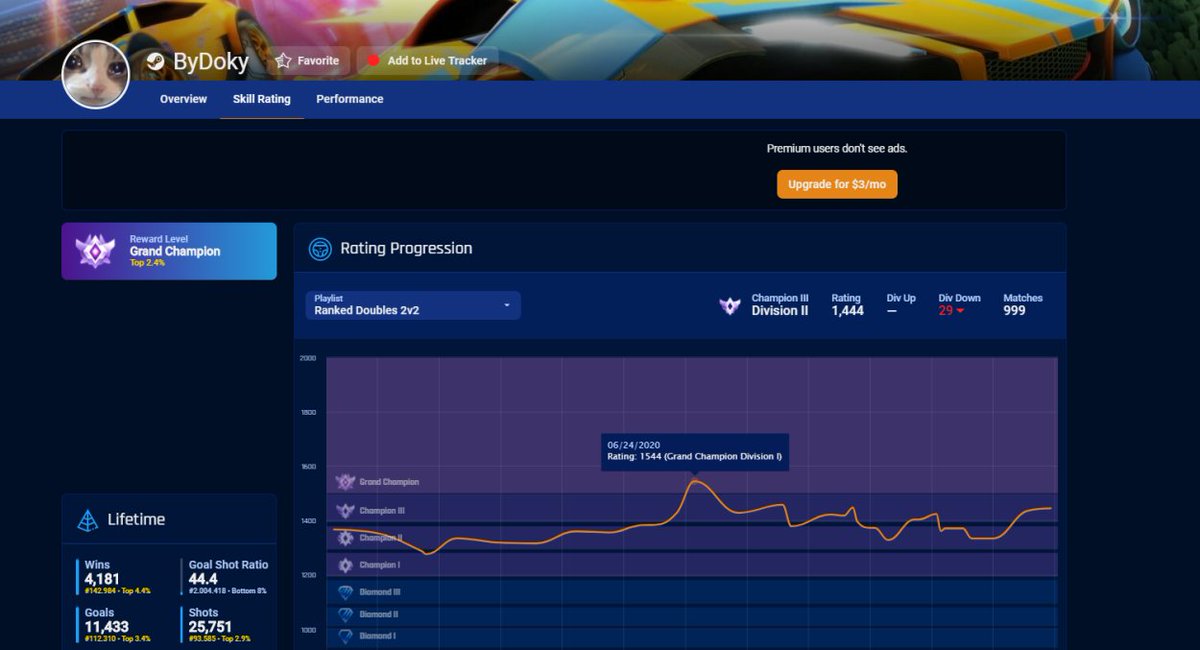
Task: Click 'Premium users don't see ads.' text
Action: tap(837, 149)
